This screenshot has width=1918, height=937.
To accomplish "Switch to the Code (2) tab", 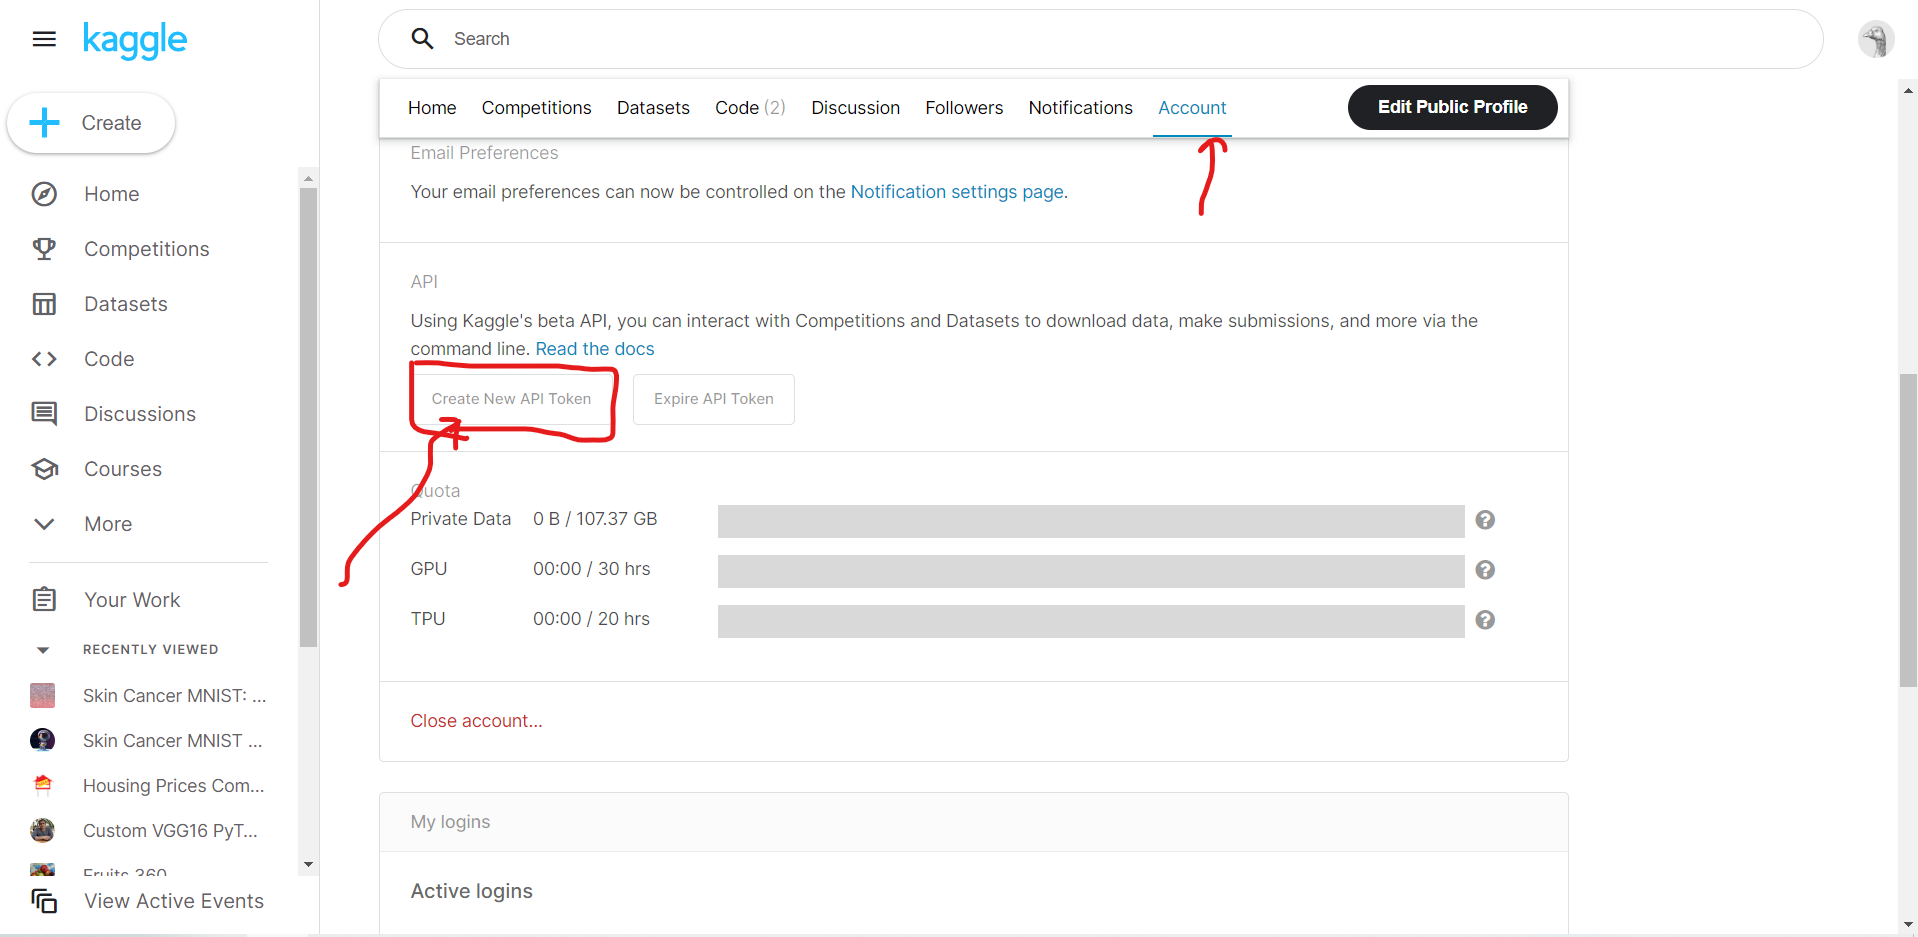I will [750, 108].
